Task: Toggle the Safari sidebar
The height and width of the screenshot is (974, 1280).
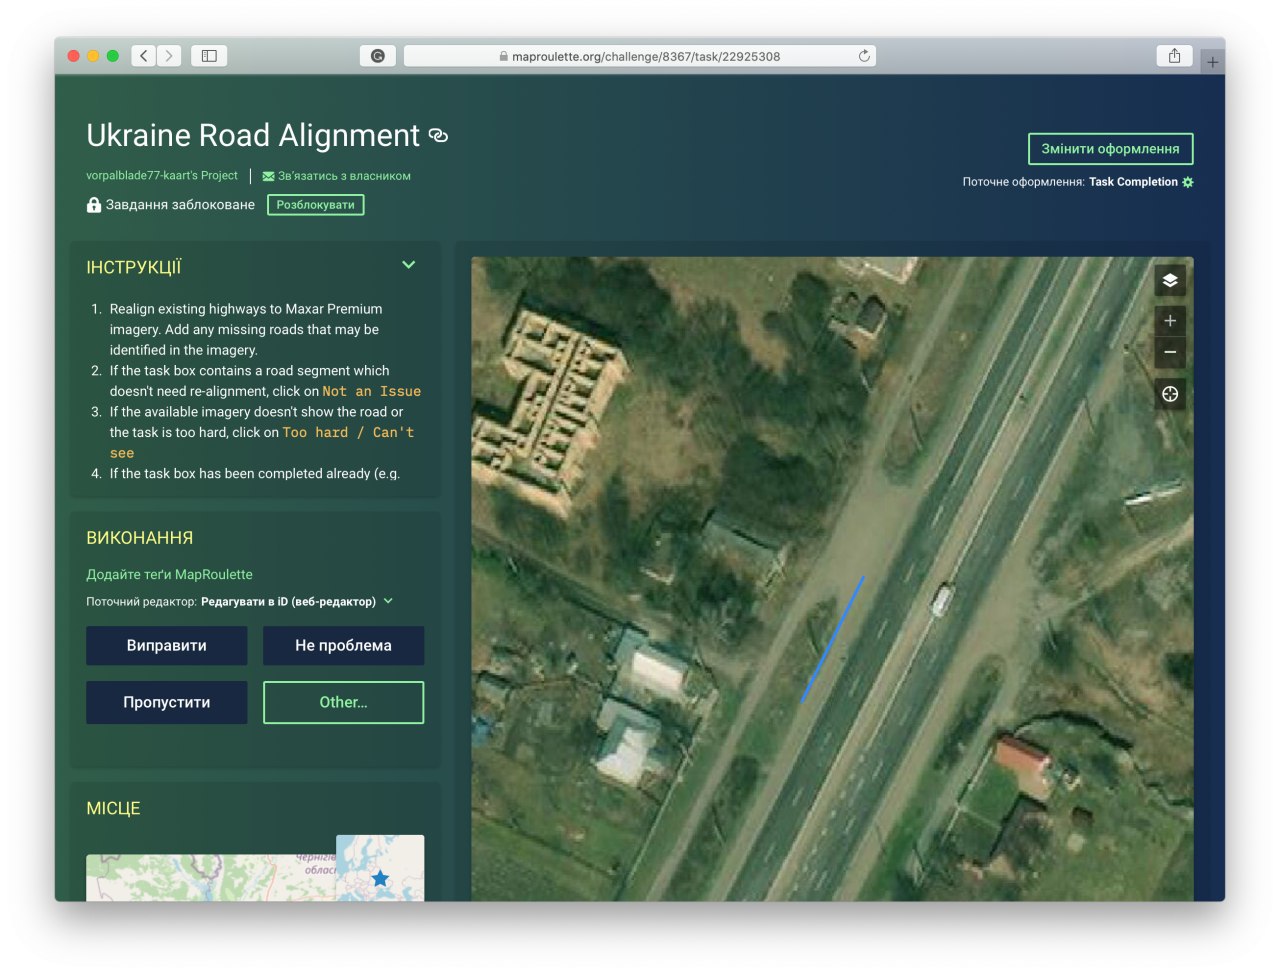Action: 209,56
